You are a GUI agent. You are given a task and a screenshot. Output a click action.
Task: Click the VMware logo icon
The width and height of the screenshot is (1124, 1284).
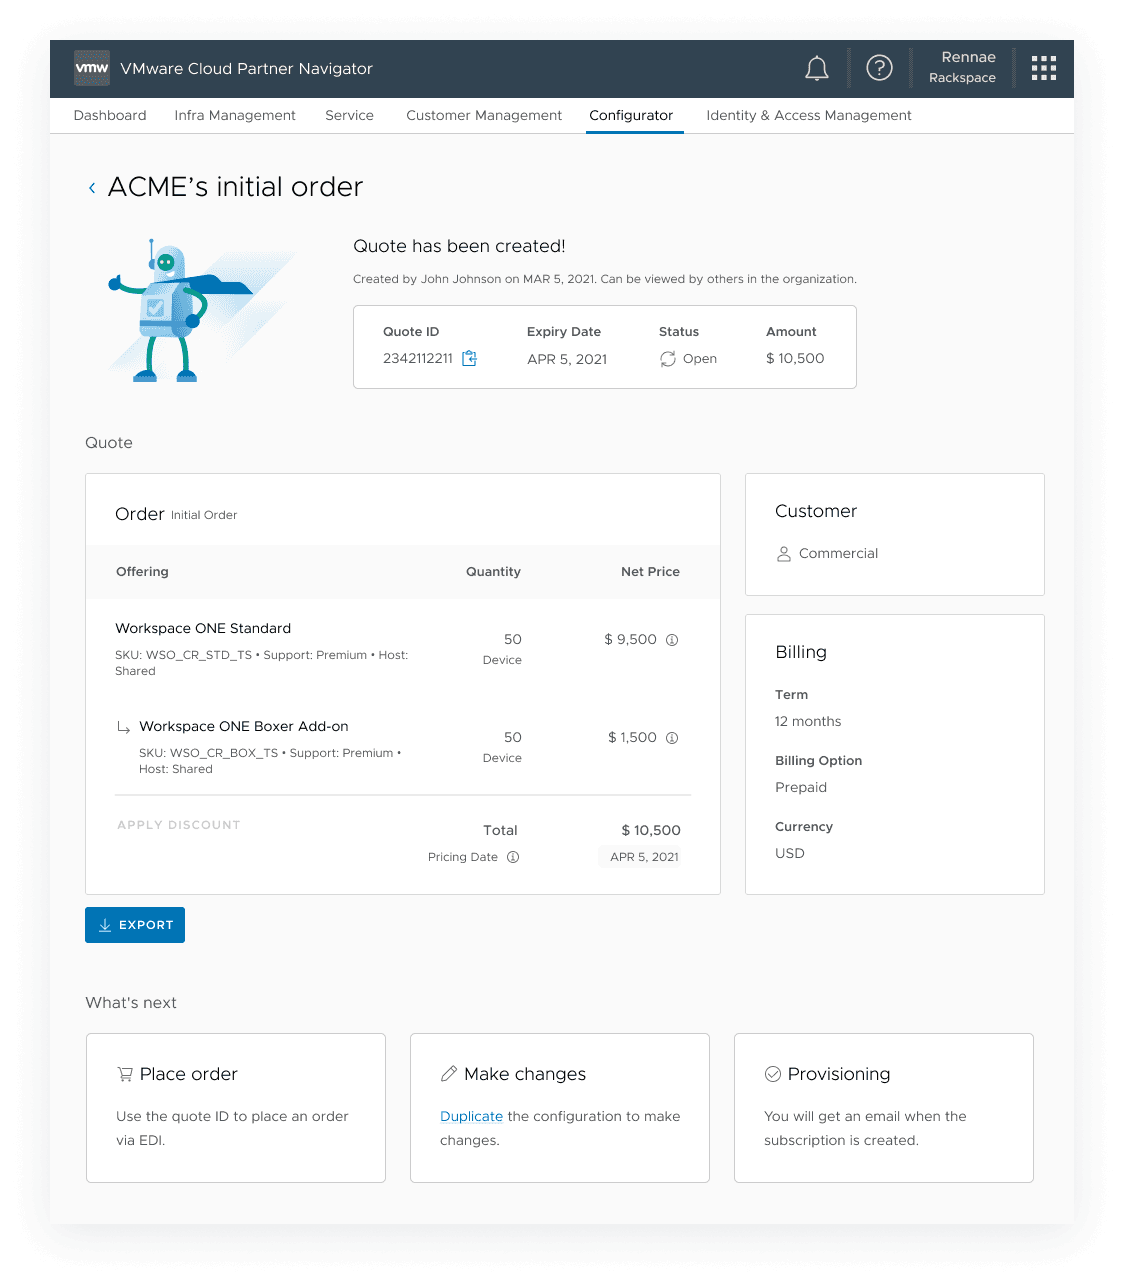(92, 68)
